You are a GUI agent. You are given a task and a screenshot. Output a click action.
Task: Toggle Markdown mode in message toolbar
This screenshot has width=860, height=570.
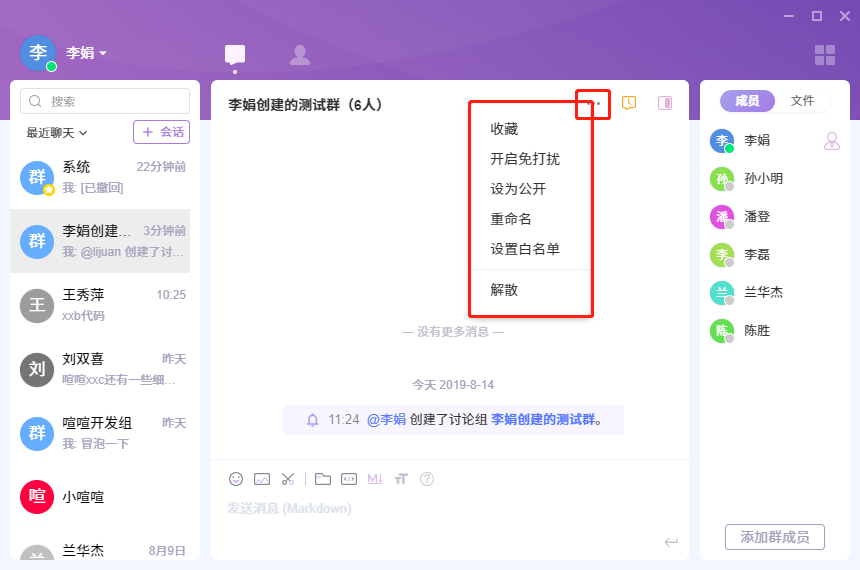[x=375, y=479]
